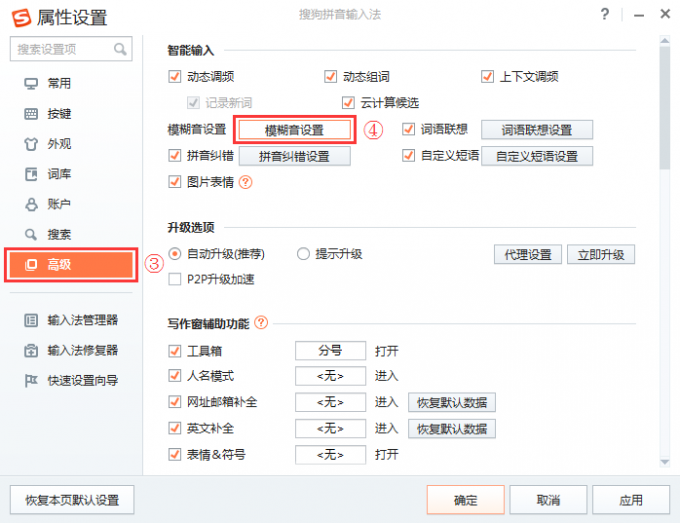Image resolution: width=680 pixels, height=523 pixels.
Task: Click the icon beside 高级 in the sidebar
Action: (x=31, y=265)
